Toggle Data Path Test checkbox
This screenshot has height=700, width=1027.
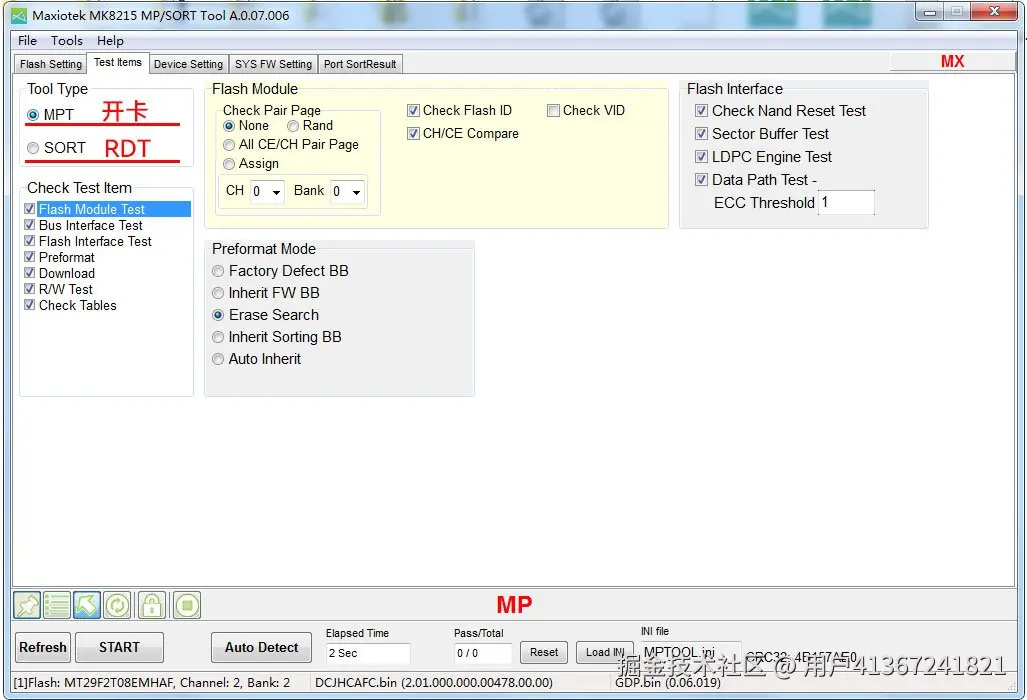(701, 179)
